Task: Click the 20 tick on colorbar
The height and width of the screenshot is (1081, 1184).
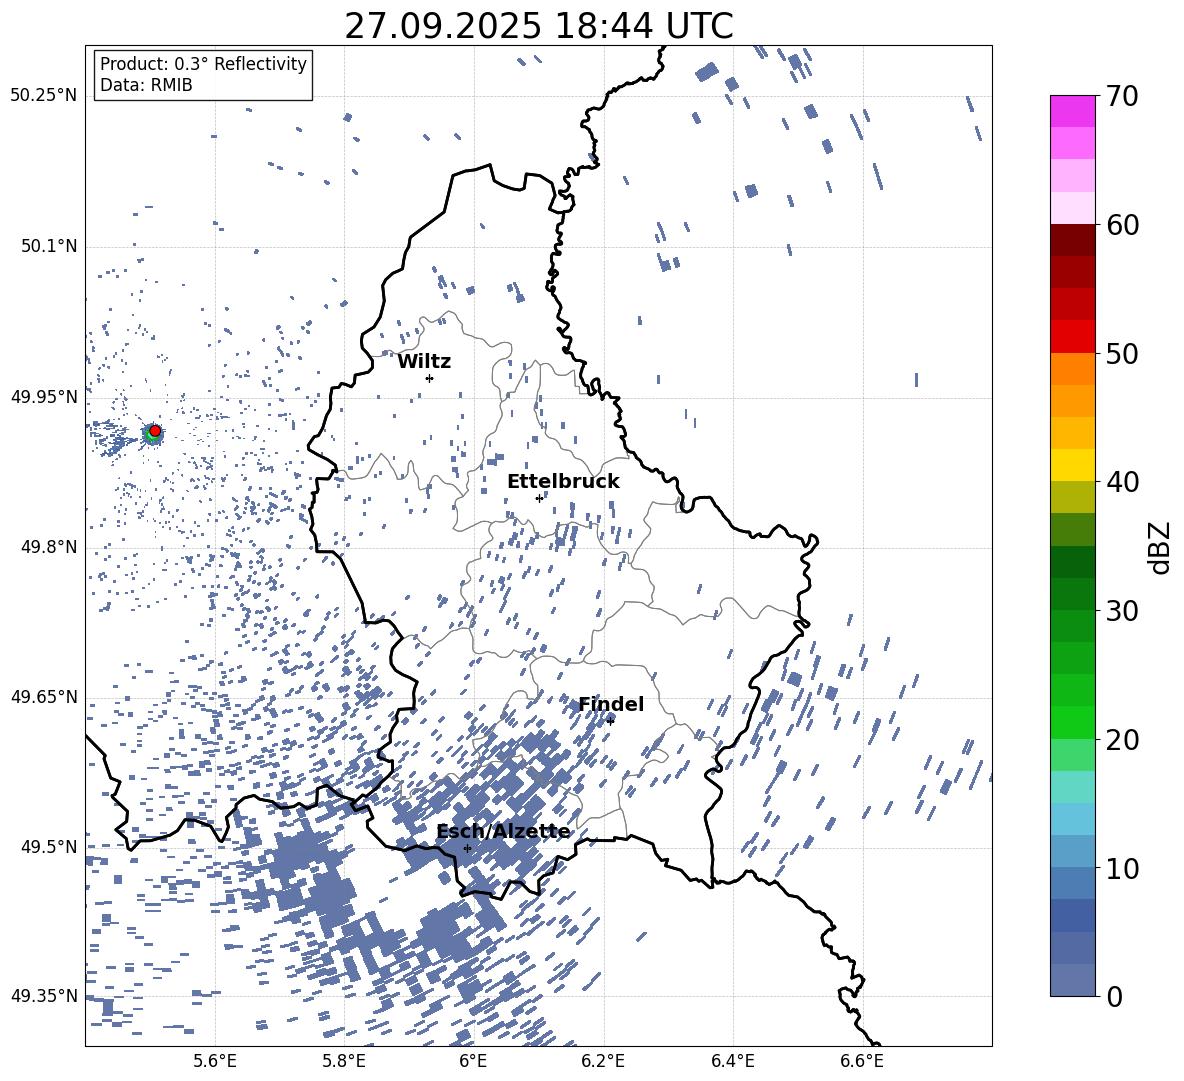Action: pos(1122,739)
